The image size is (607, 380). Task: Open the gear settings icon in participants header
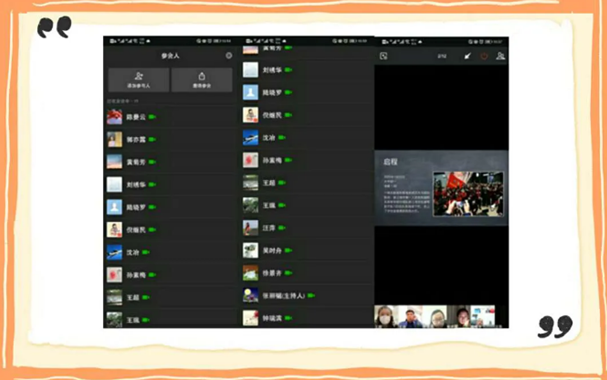(x=229, y=56)
